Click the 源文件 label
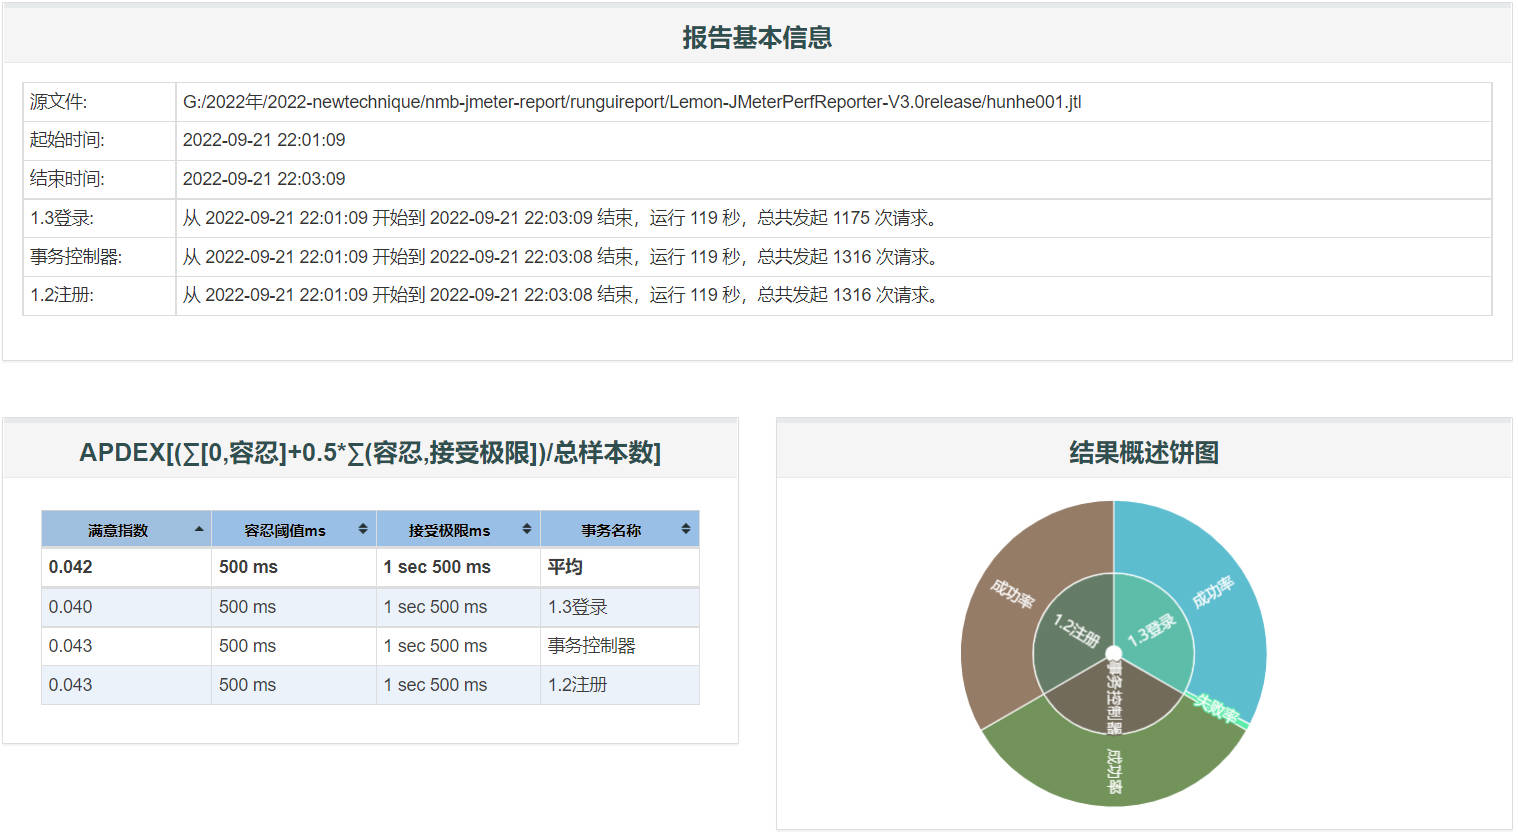 [x=59, y=102]
